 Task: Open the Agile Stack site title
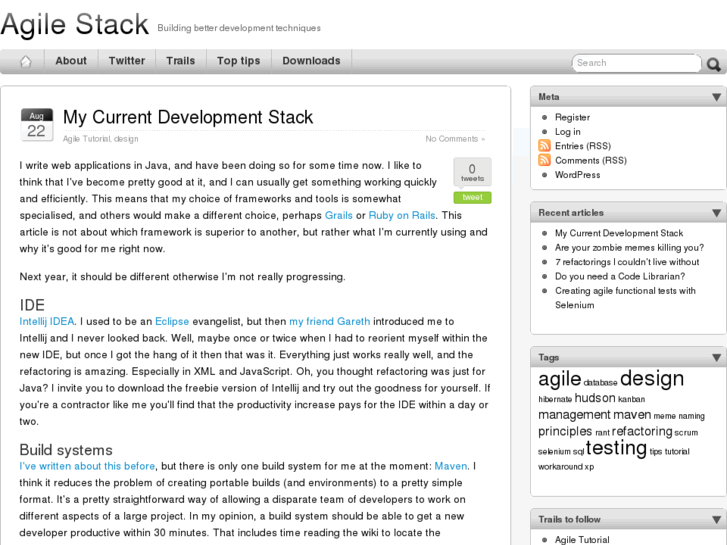tap(75, 24)
